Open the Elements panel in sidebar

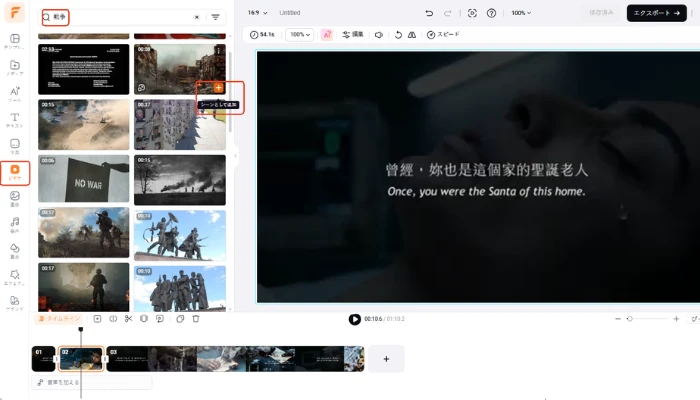tap(15, 251)
